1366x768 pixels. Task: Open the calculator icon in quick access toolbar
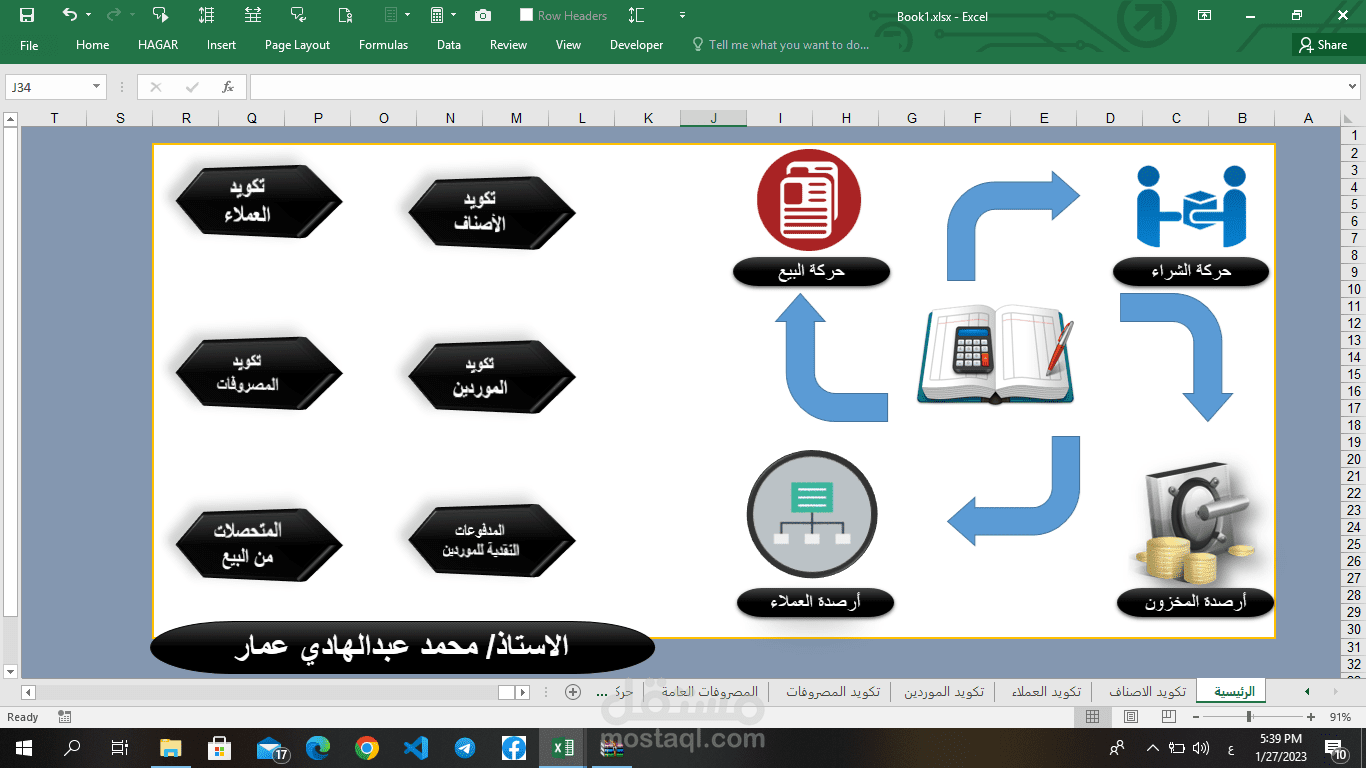437,15
